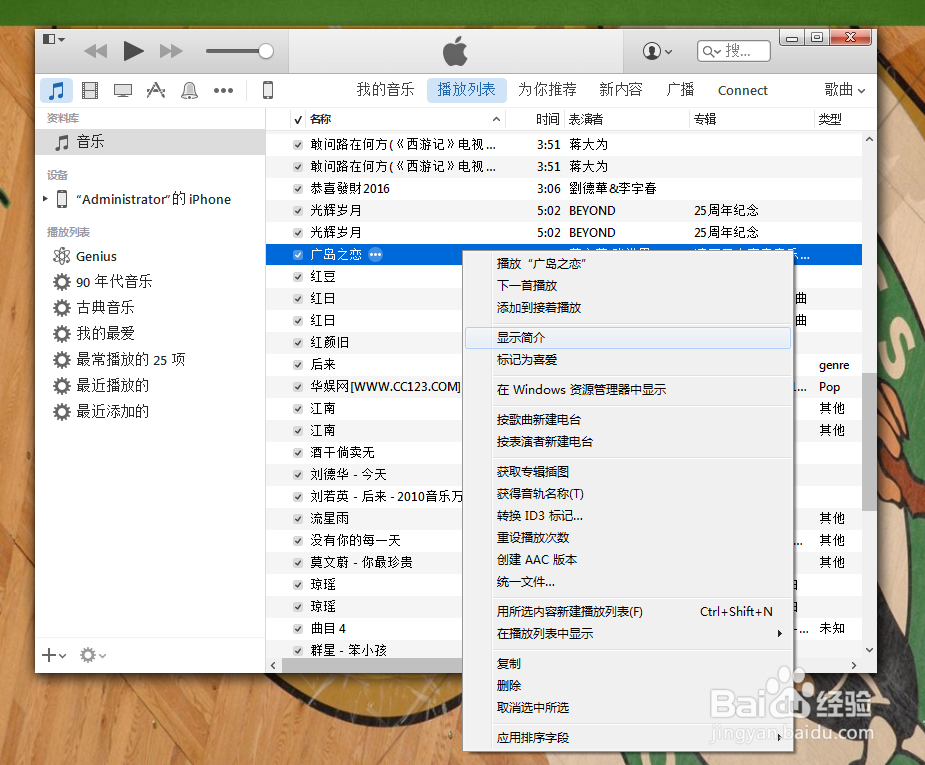925x765 pixels.
Task: Switch to 播放列表 tab
Action: [x=466, y=90]
